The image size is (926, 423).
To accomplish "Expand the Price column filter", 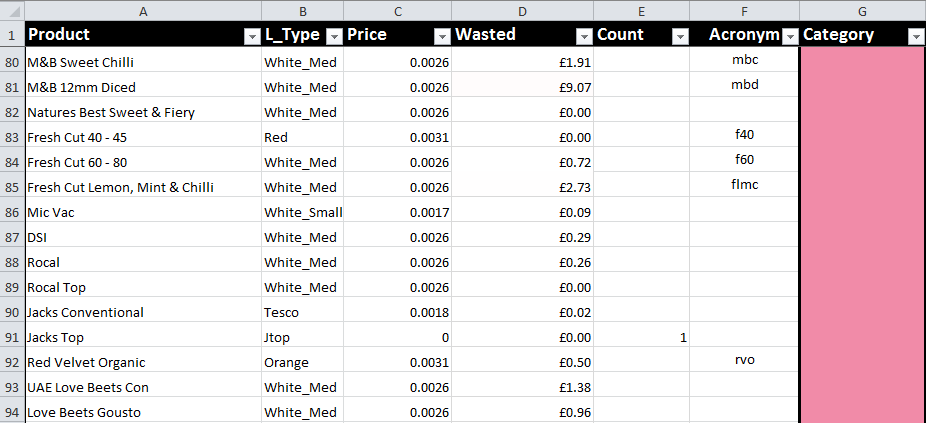I will 441,36.
